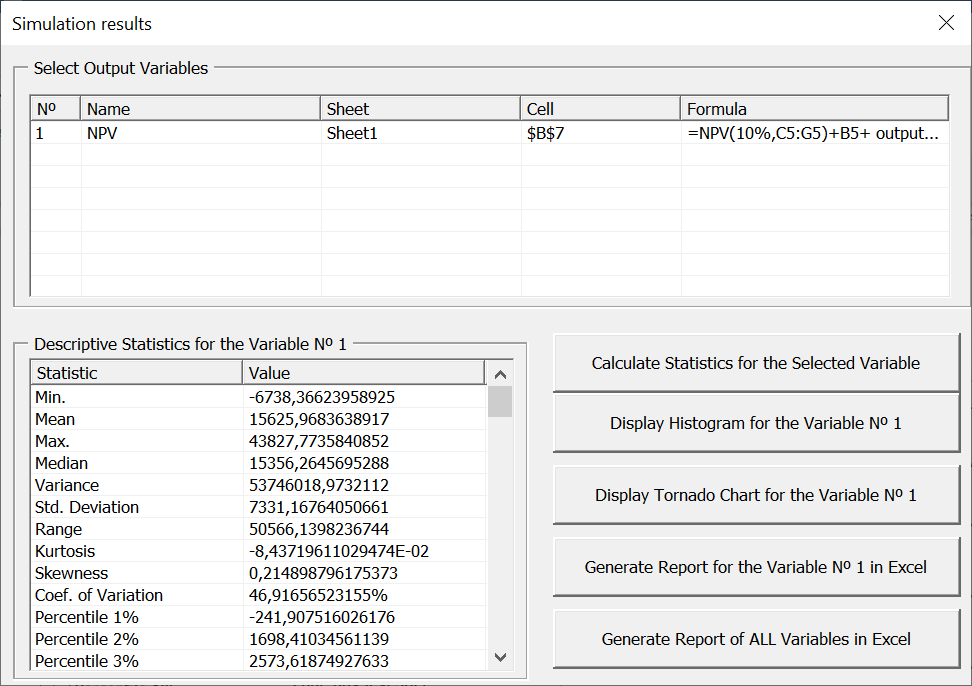Select the NPV output variable name

tap(102, 133)
